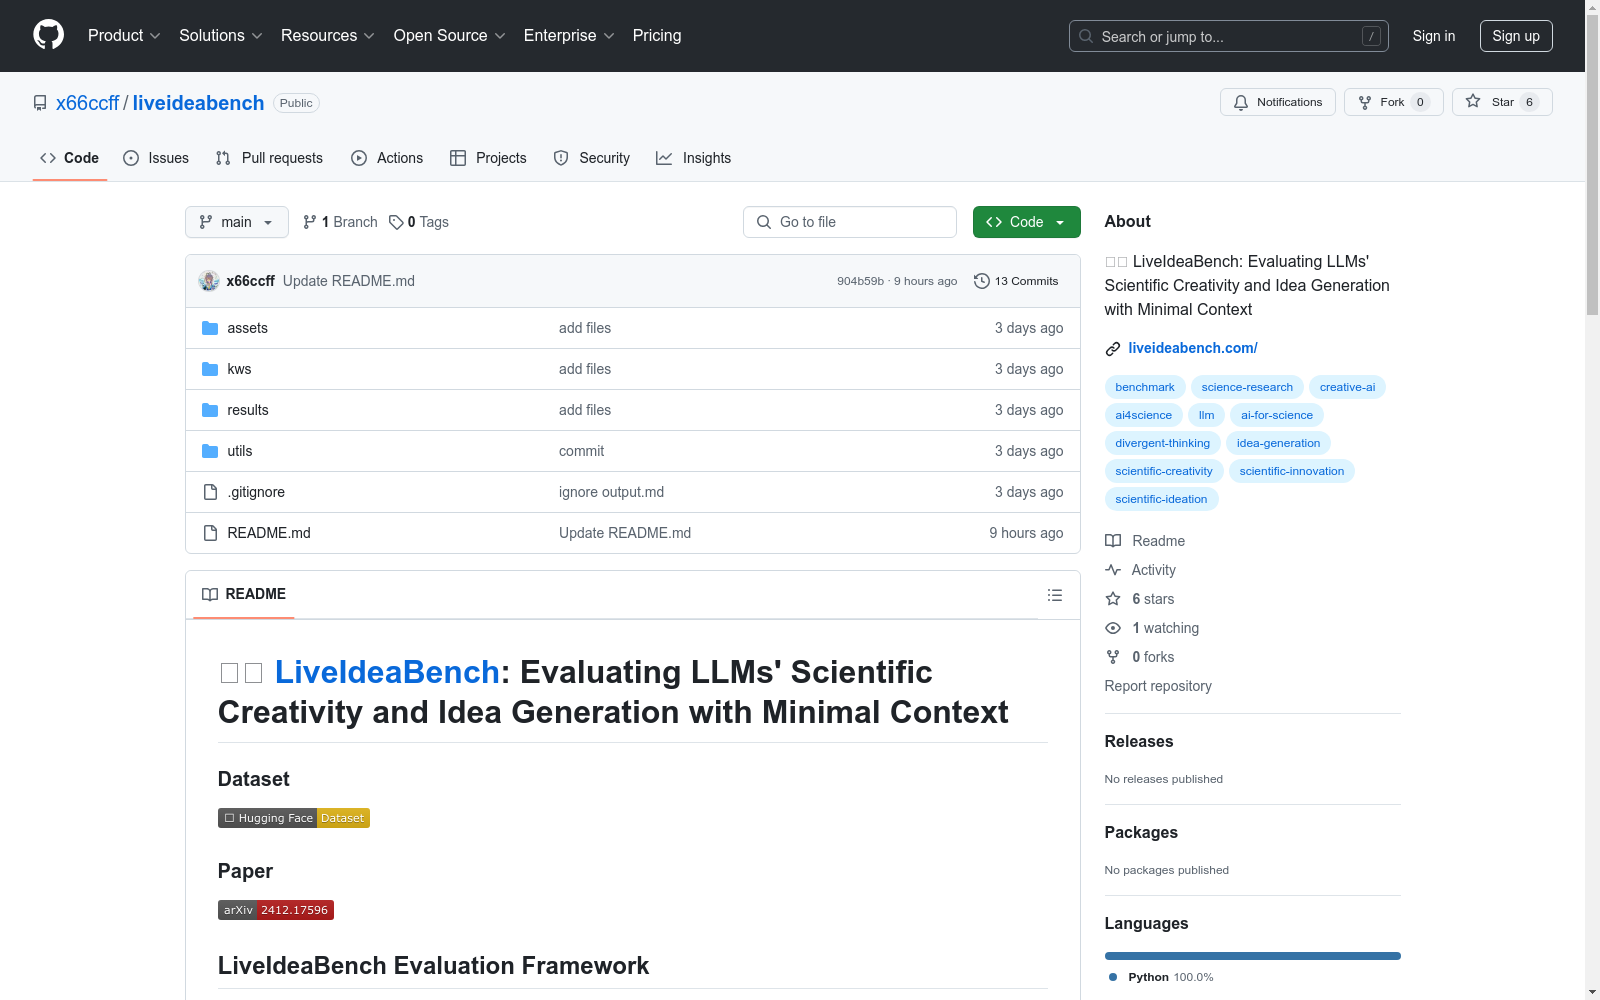The width and height of the screenshot is (1600, 1000).
Task: Click the assets folder icon
Action: click(210, 328)
